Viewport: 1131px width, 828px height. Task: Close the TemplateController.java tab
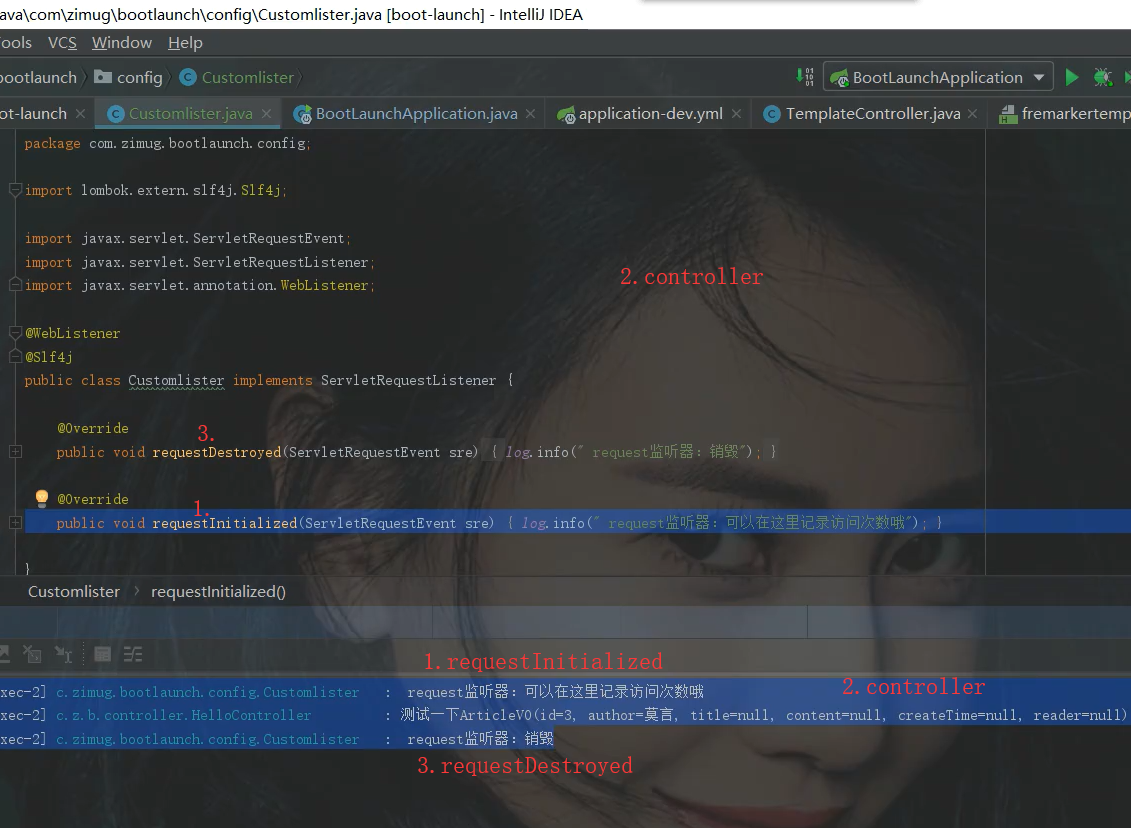coord(972,114)
